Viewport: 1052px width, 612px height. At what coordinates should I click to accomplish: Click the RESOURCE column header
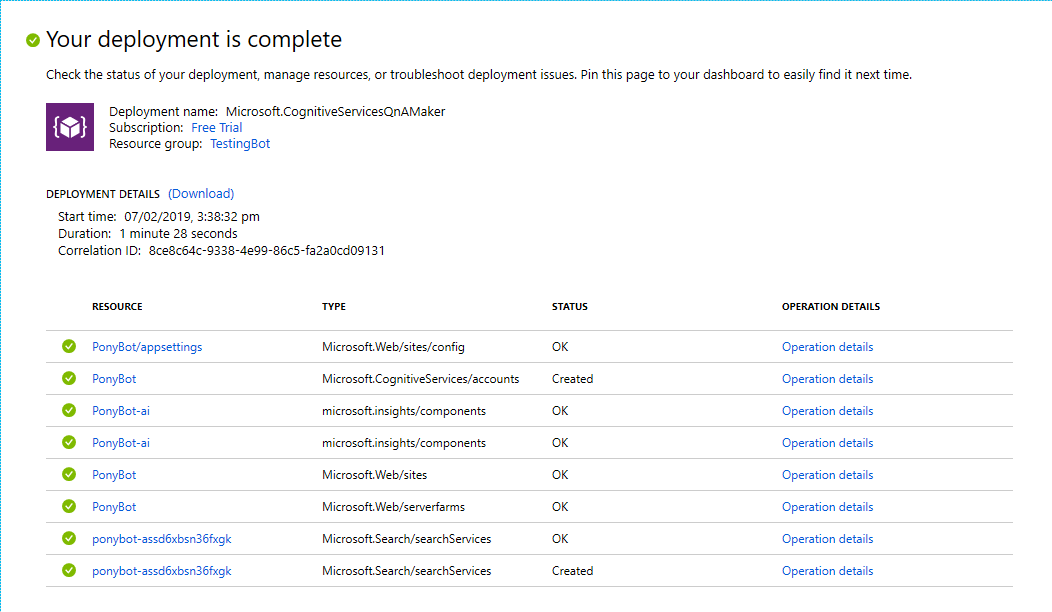[117, 307]
